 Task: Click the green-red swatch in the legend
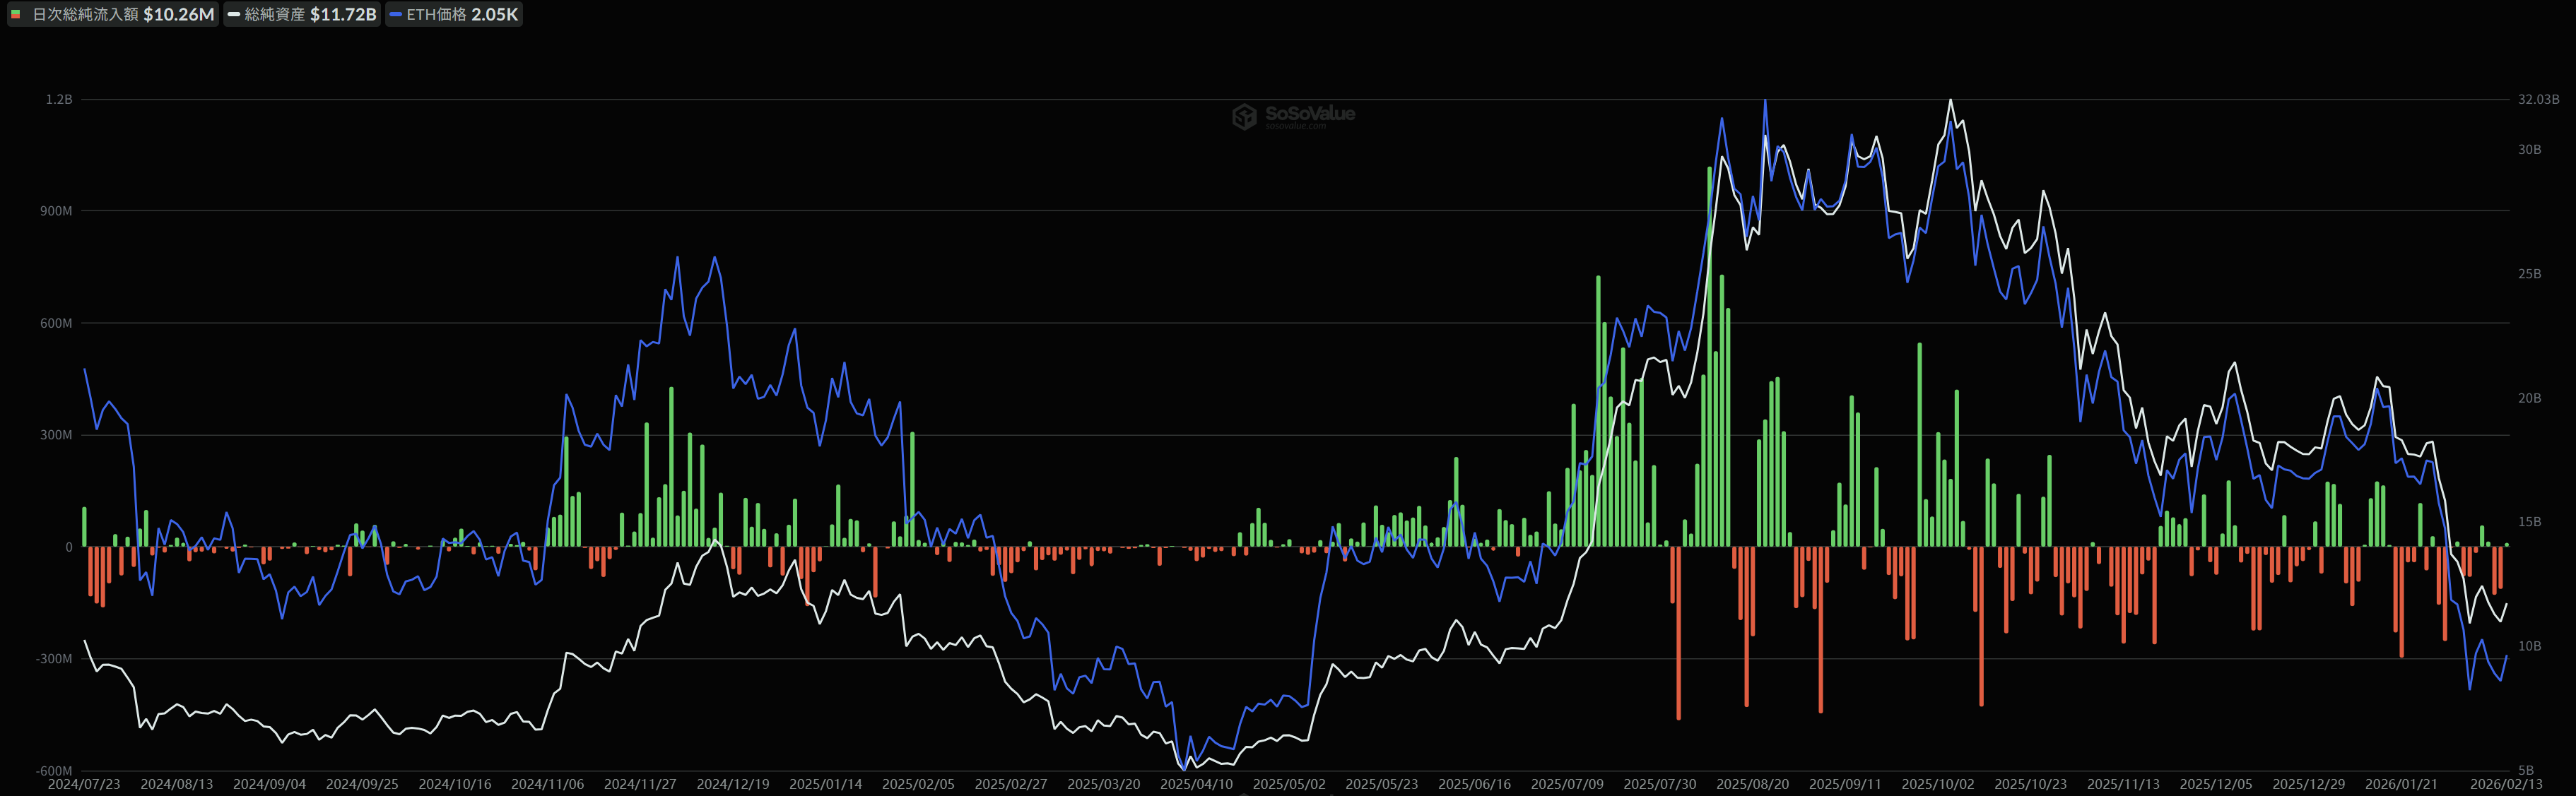[16, 14]
